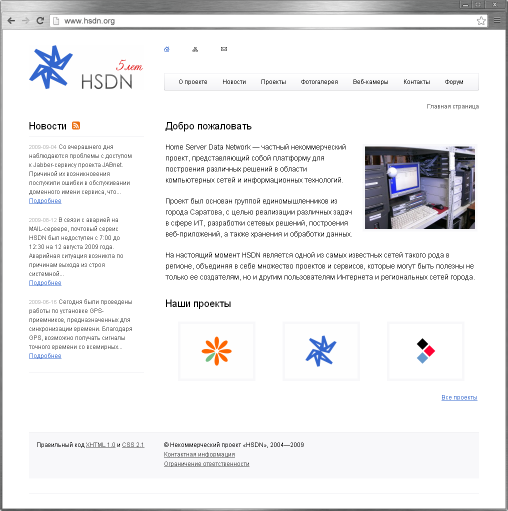
Task: Follow 'Подробнее' link under first news item
Action: click(x=45, y=201)
